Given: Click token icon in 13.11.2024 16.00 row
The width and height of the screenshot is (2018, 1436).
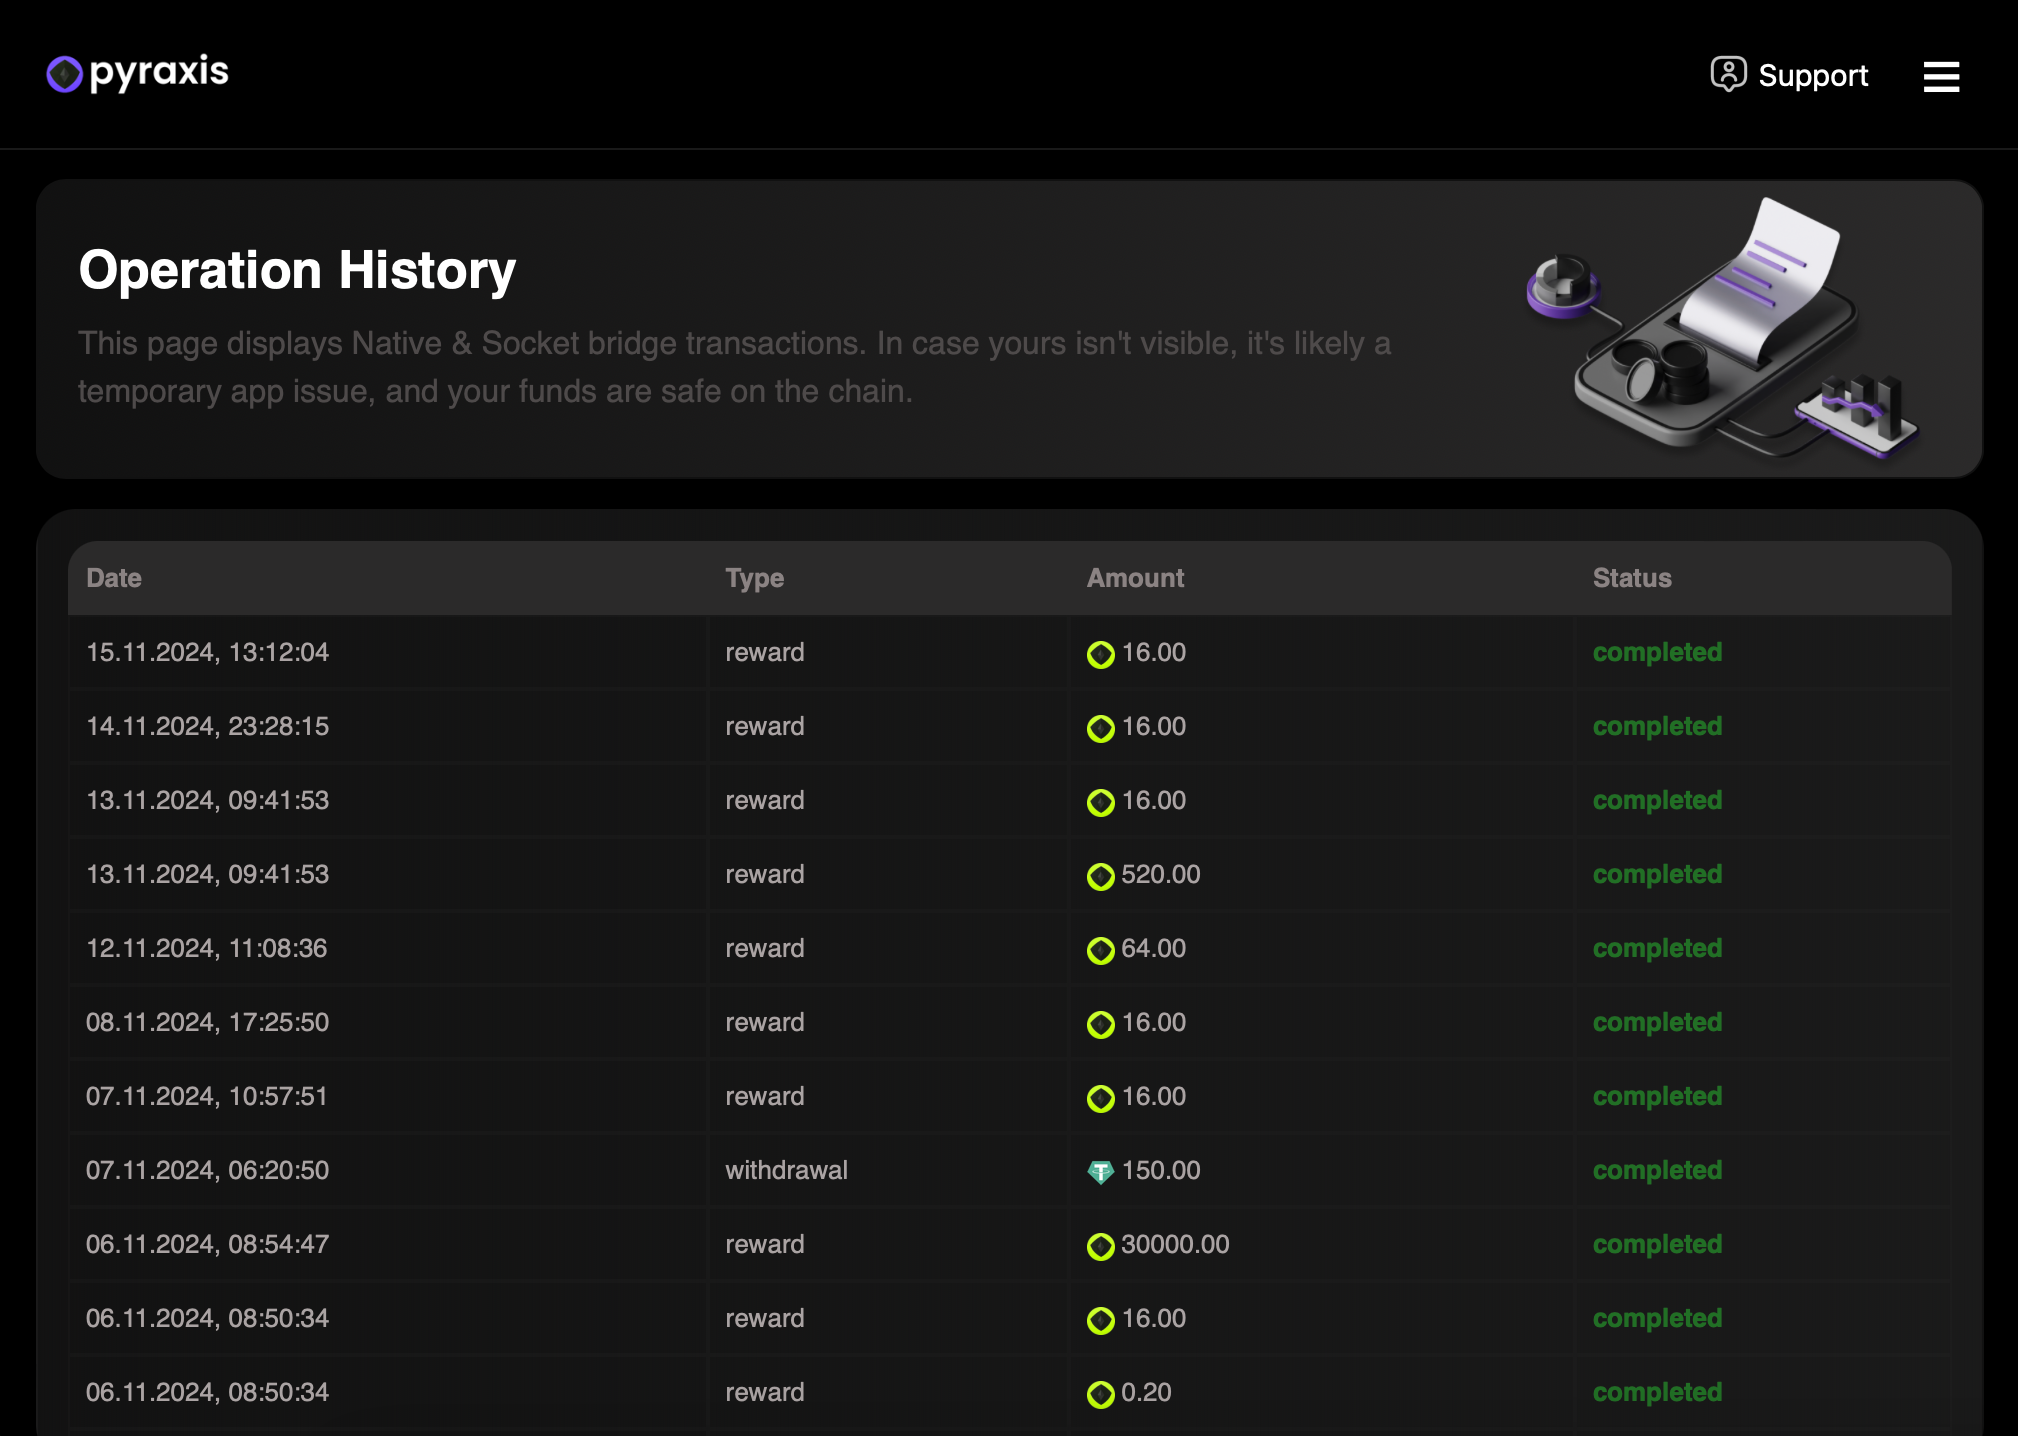Looking at the screenshot, I should click(1101, 802).
